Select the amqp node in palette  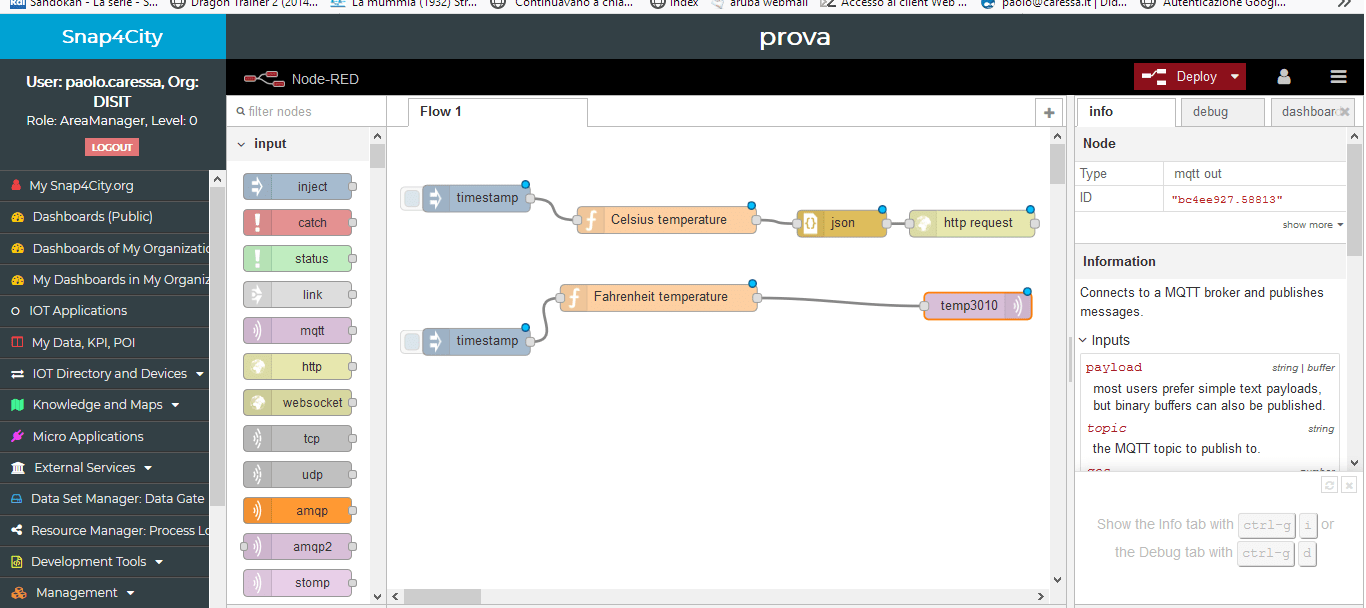click(x=298, y=511)
